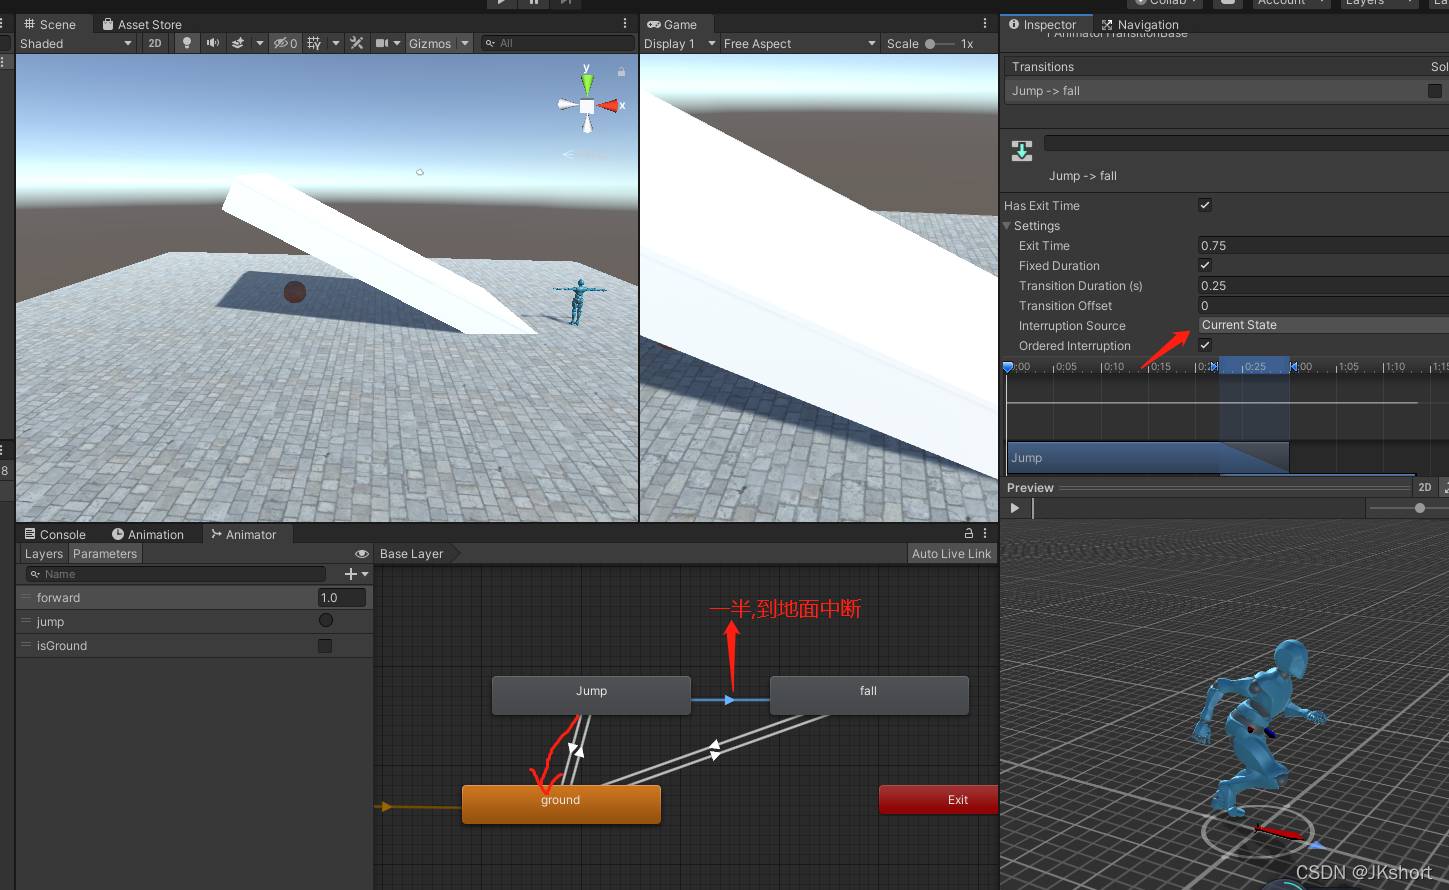Click transition timeline start playhead marker
The height and width of the screenshot is (890, 1449).
click(1008, 367)
